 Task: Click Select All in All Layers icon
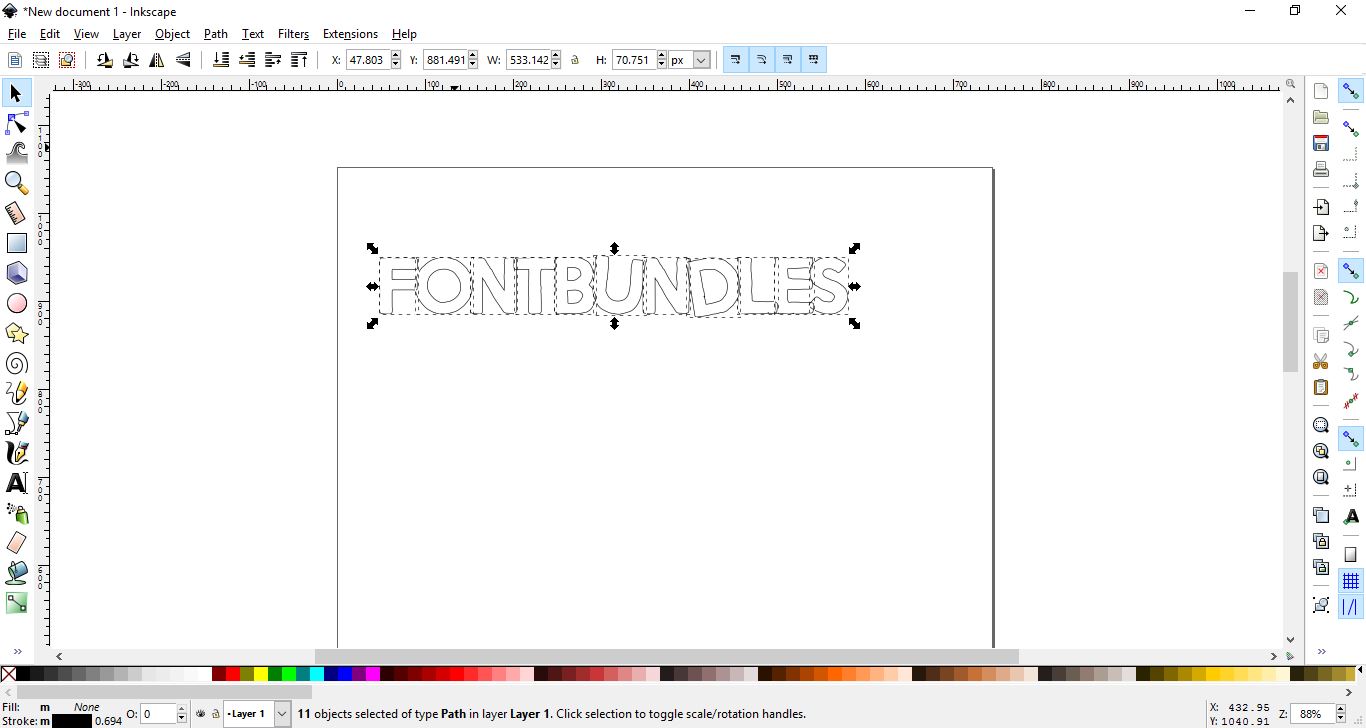coord(41,60)
